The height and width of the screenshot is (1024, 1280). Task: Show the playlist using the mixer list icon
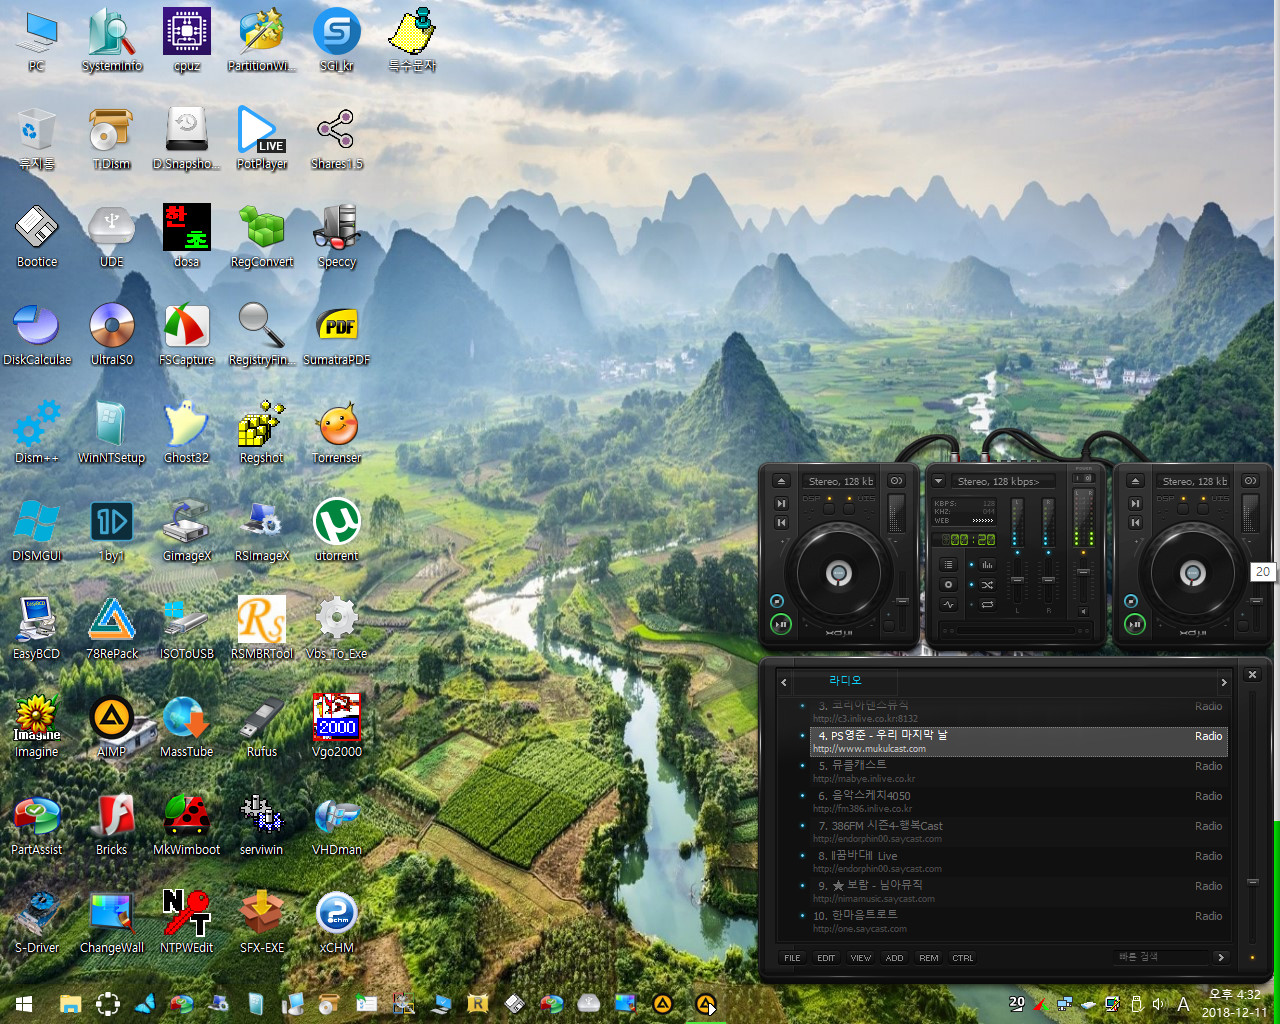pyautogui.click(x=948, y=564)
